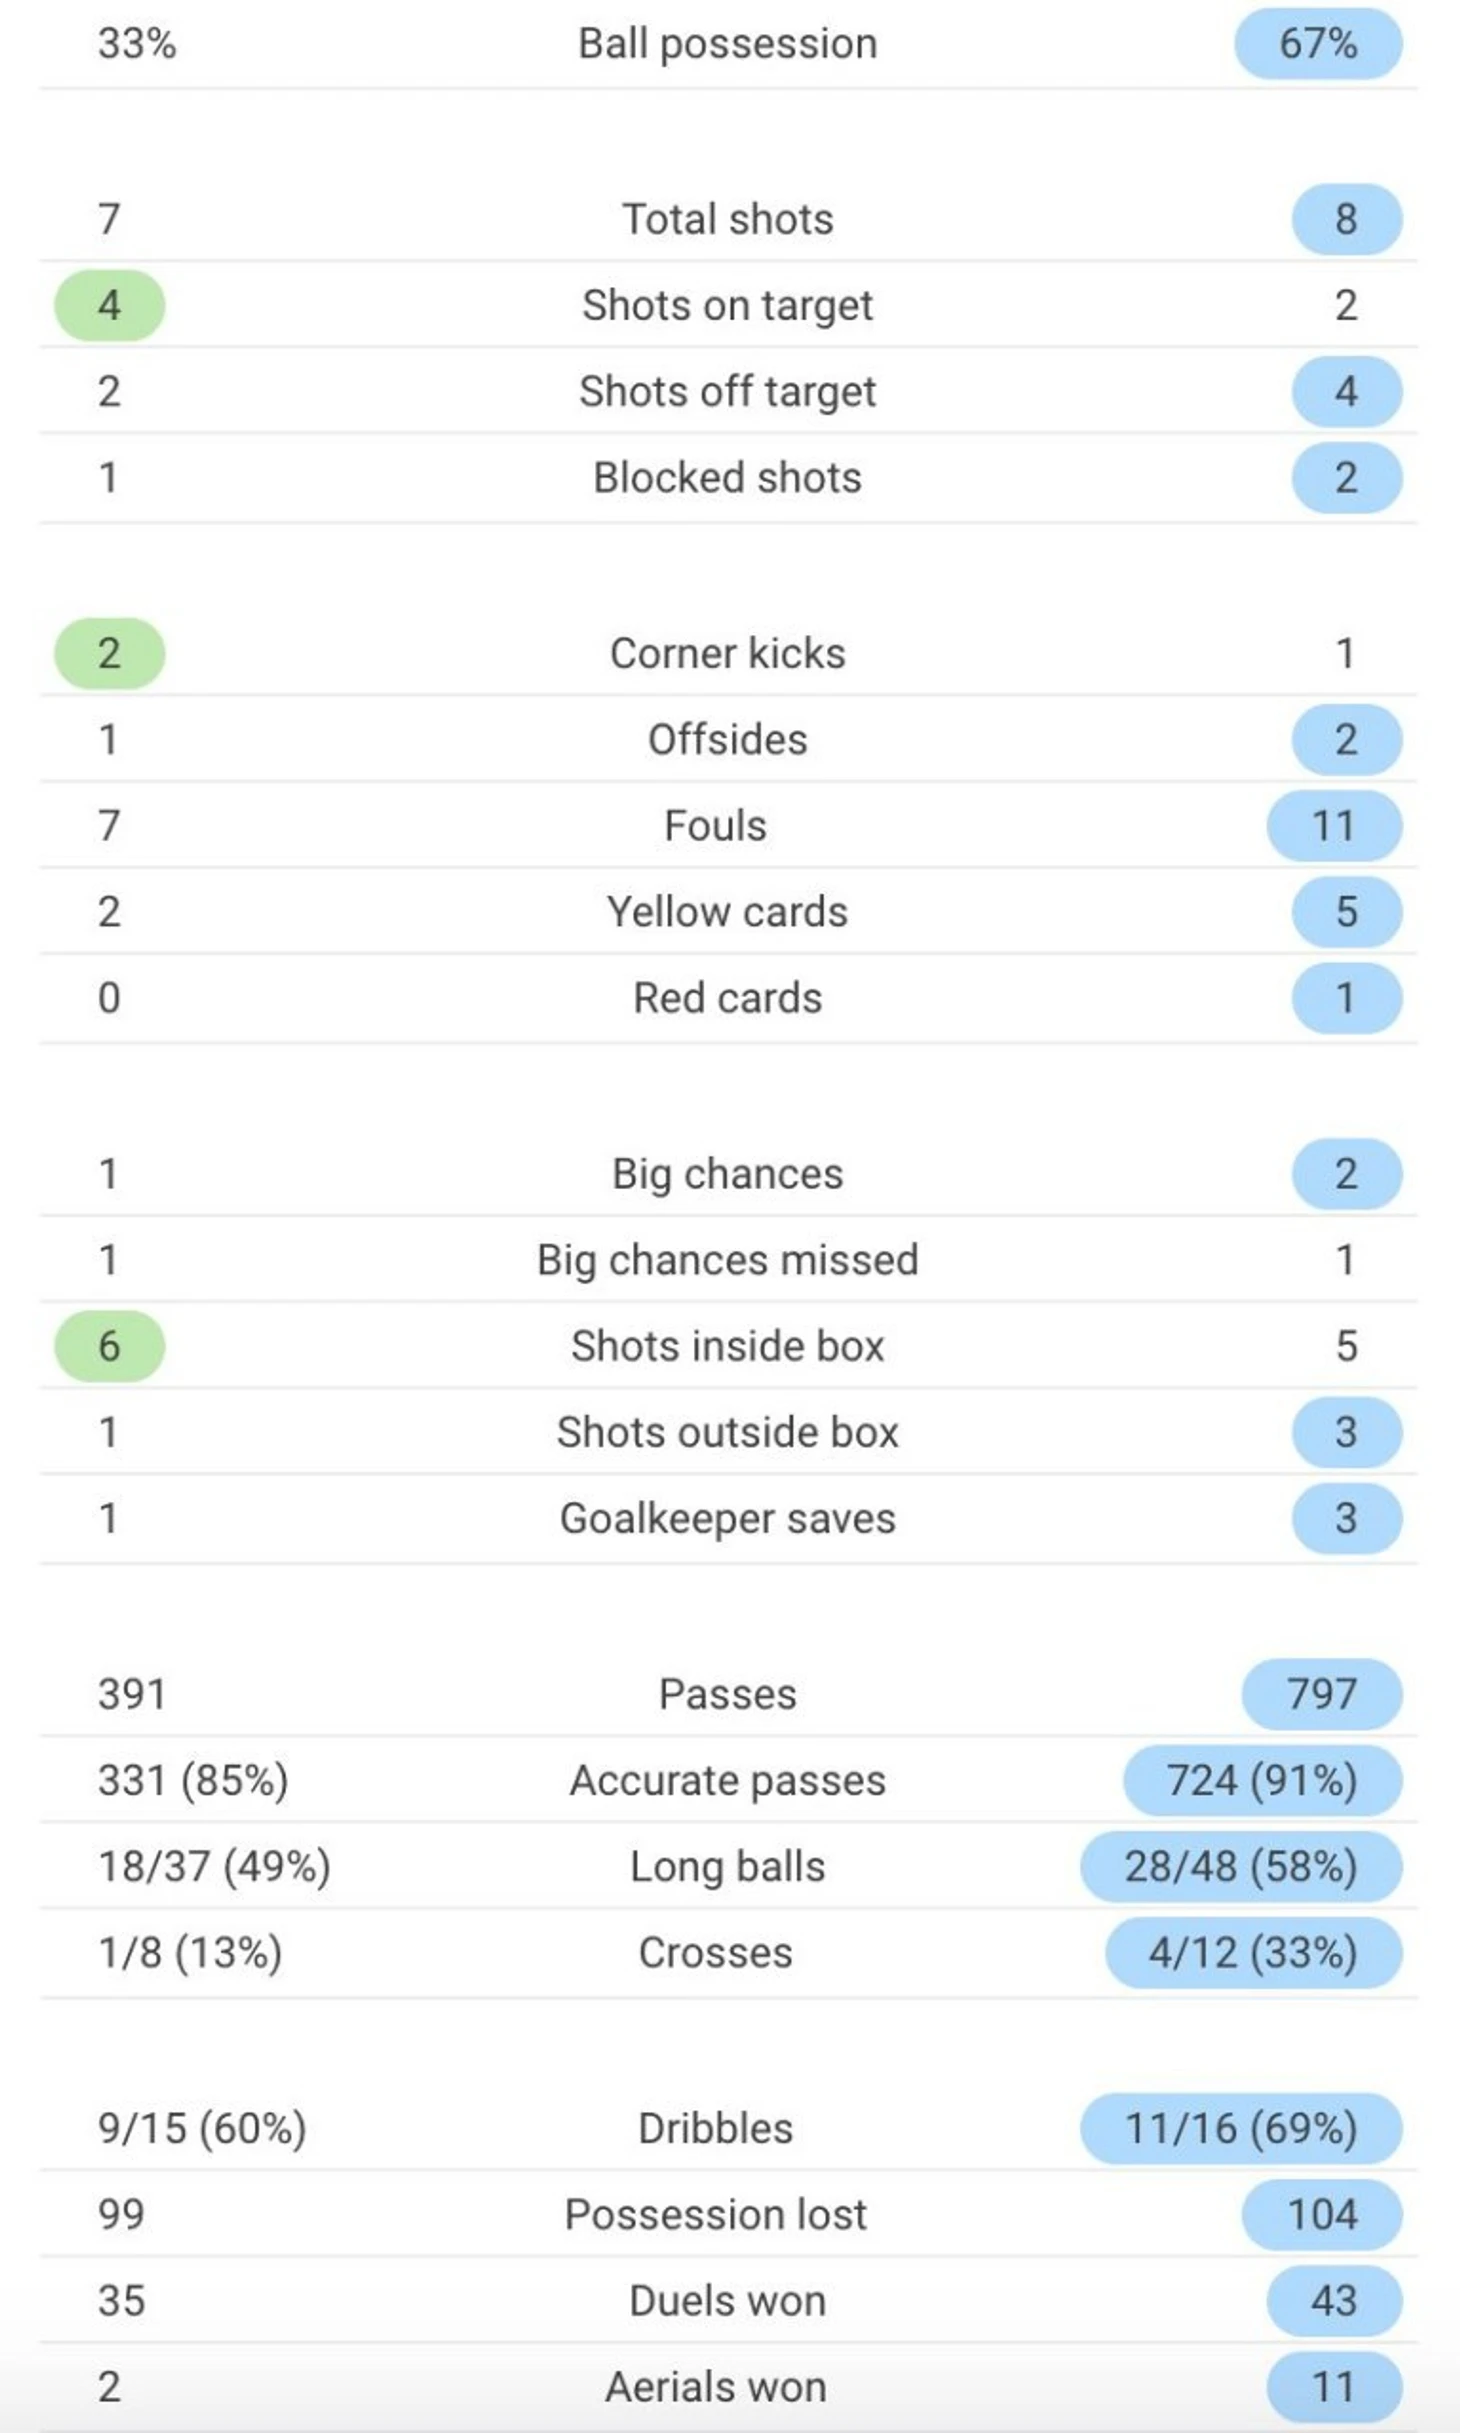
Task: Select the 67% ball possession badge
Action: click(x=1317, y=44)
